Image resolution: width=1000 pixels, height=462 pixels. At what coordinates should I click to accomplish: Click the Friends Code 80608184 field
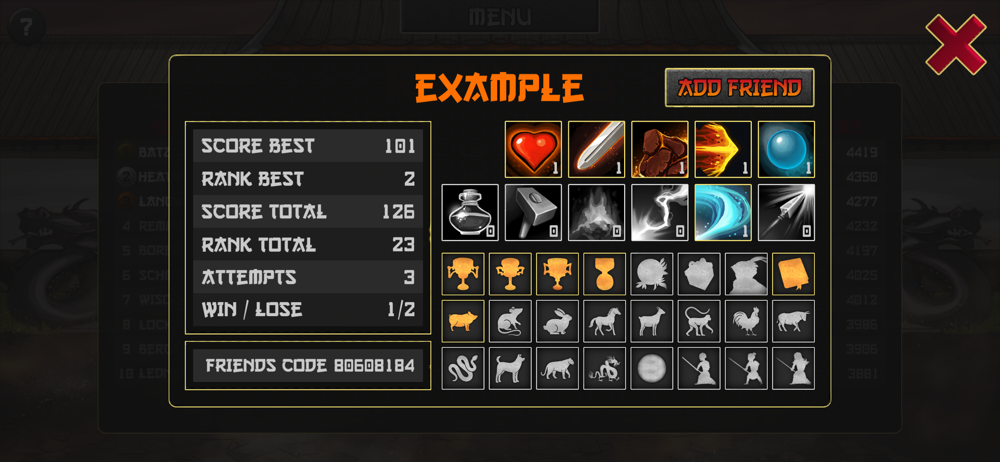click(308, 366)
